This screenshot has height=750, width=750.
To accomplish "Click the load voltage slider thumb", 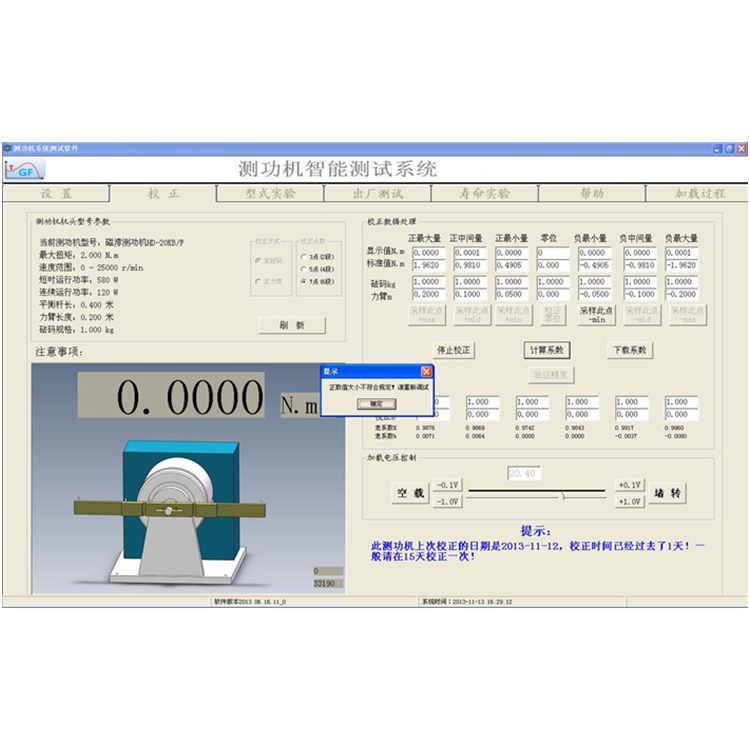I will pyautogui.click(x=563, y=496).
